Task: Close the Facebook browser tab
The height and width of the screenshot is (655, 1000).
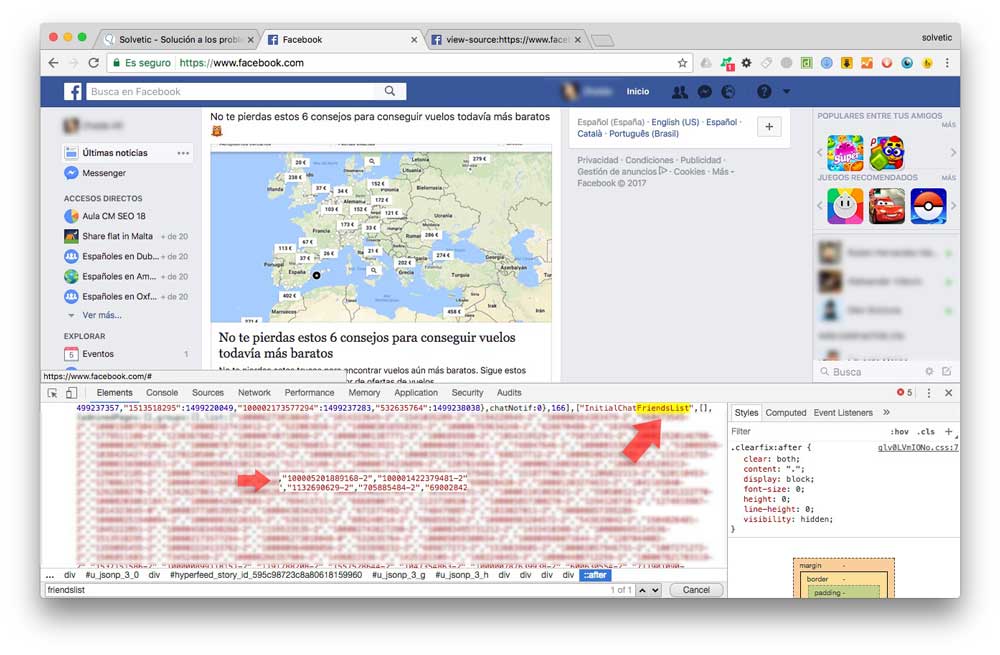Action: pyautogui.click(x=414, y=40)
